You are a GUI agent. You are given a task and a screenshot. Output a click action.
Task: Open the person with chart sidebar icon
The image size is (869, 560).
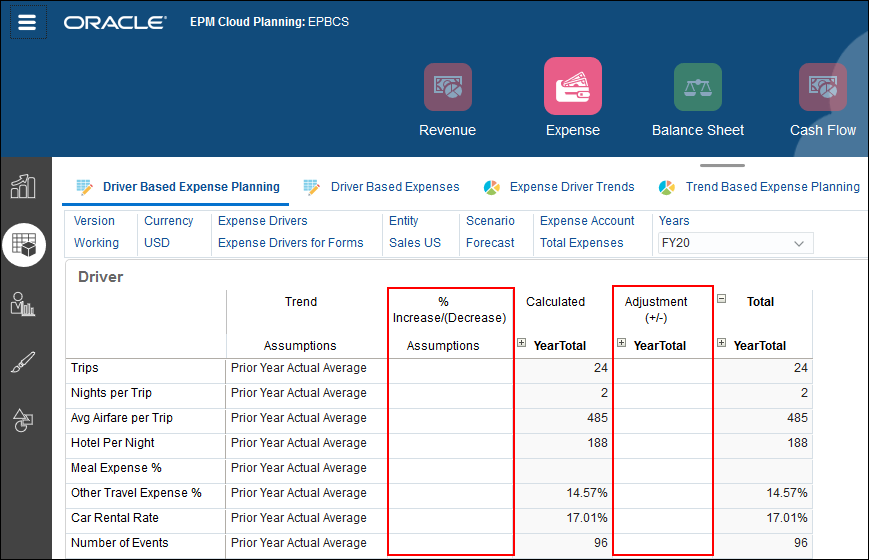click(23, 304)
